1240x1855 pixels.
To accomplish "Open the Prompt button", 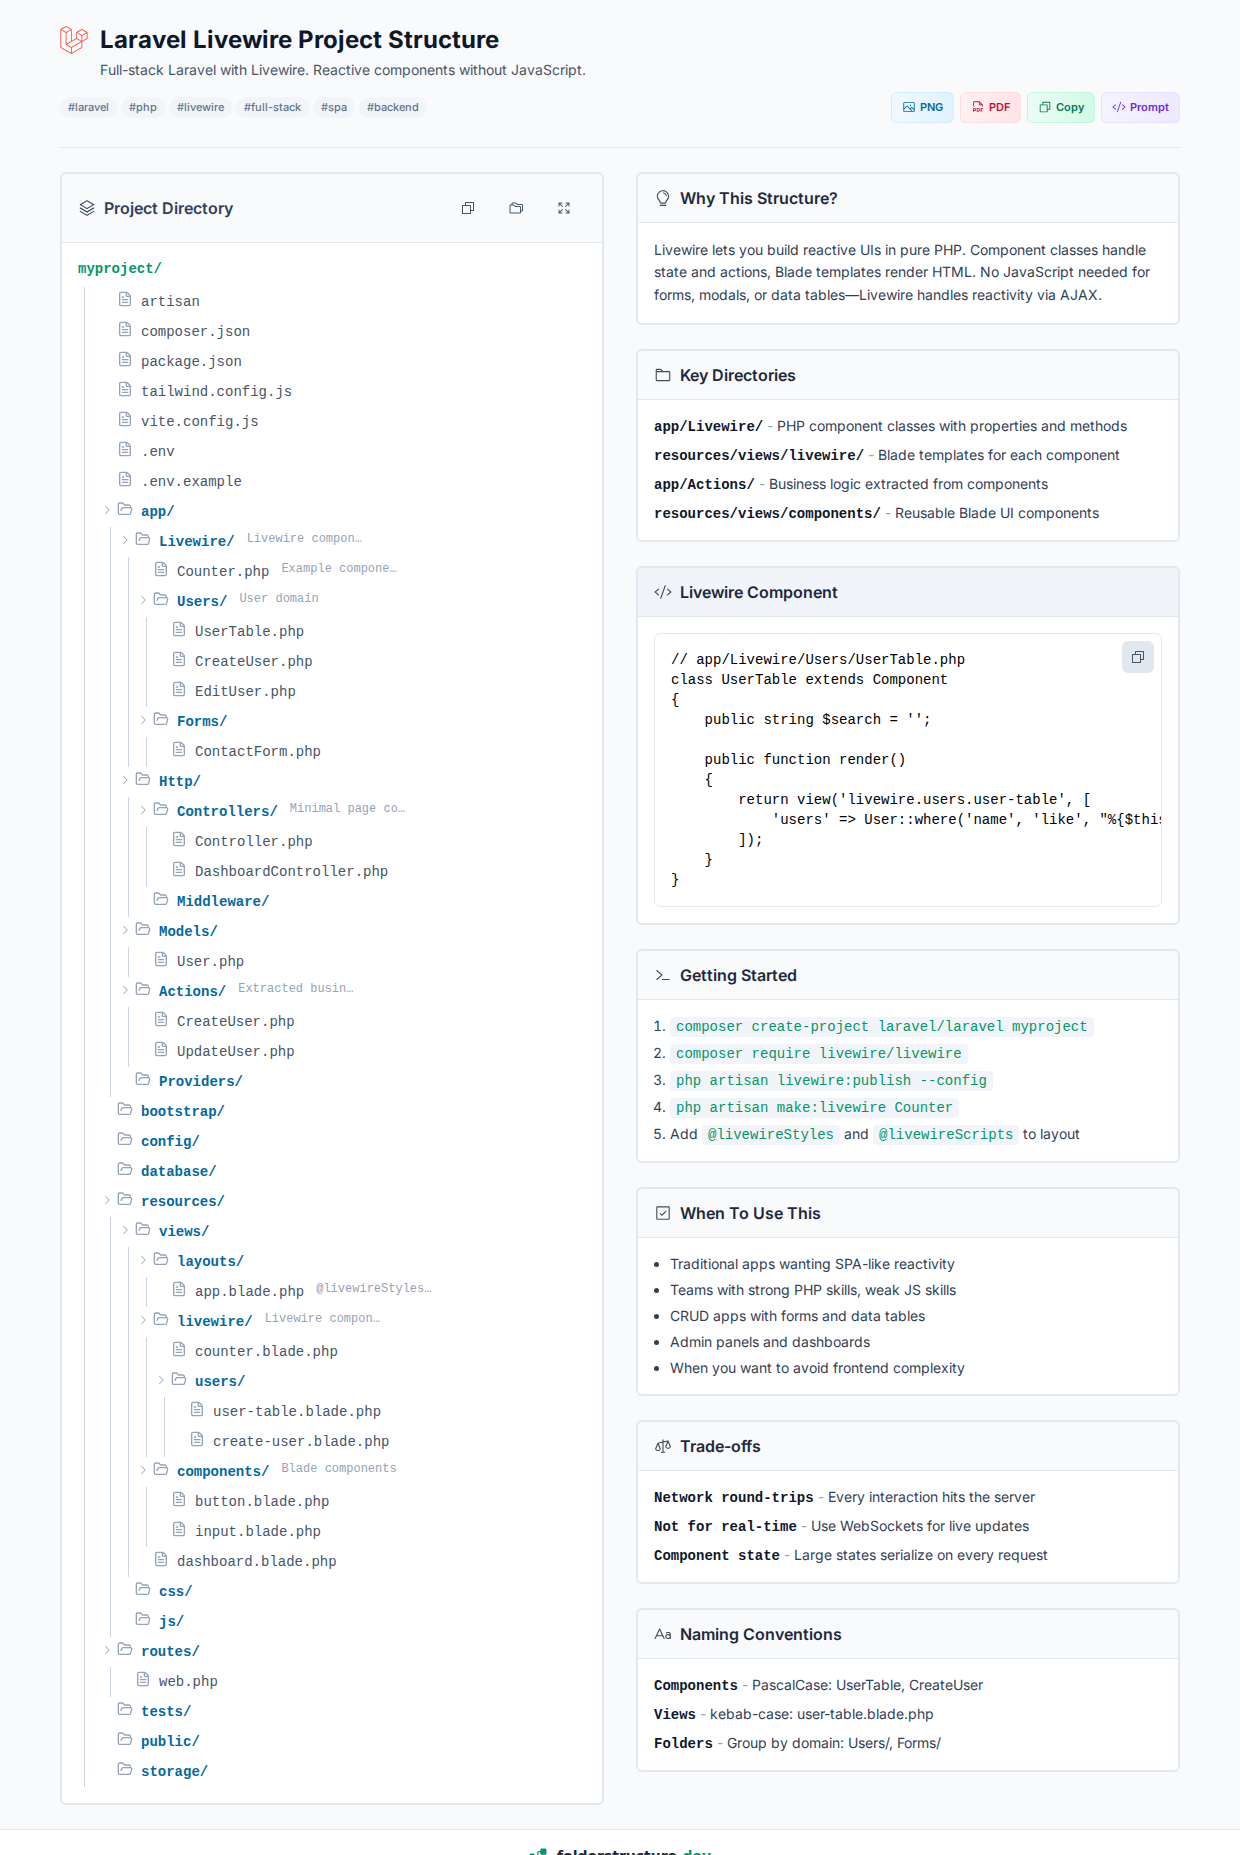I will [x=1140, y=107].
